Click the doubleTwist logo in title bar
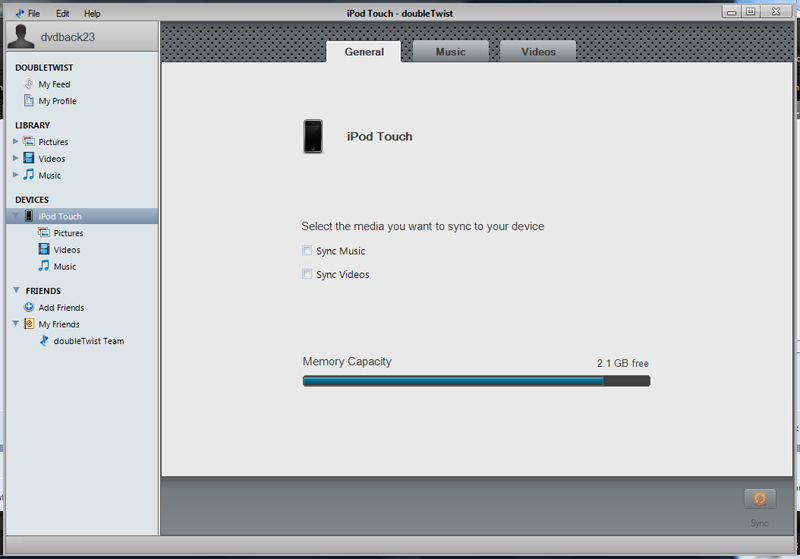Image resolution: width=800 pixels, height=559 pixels. coord(20,13)
